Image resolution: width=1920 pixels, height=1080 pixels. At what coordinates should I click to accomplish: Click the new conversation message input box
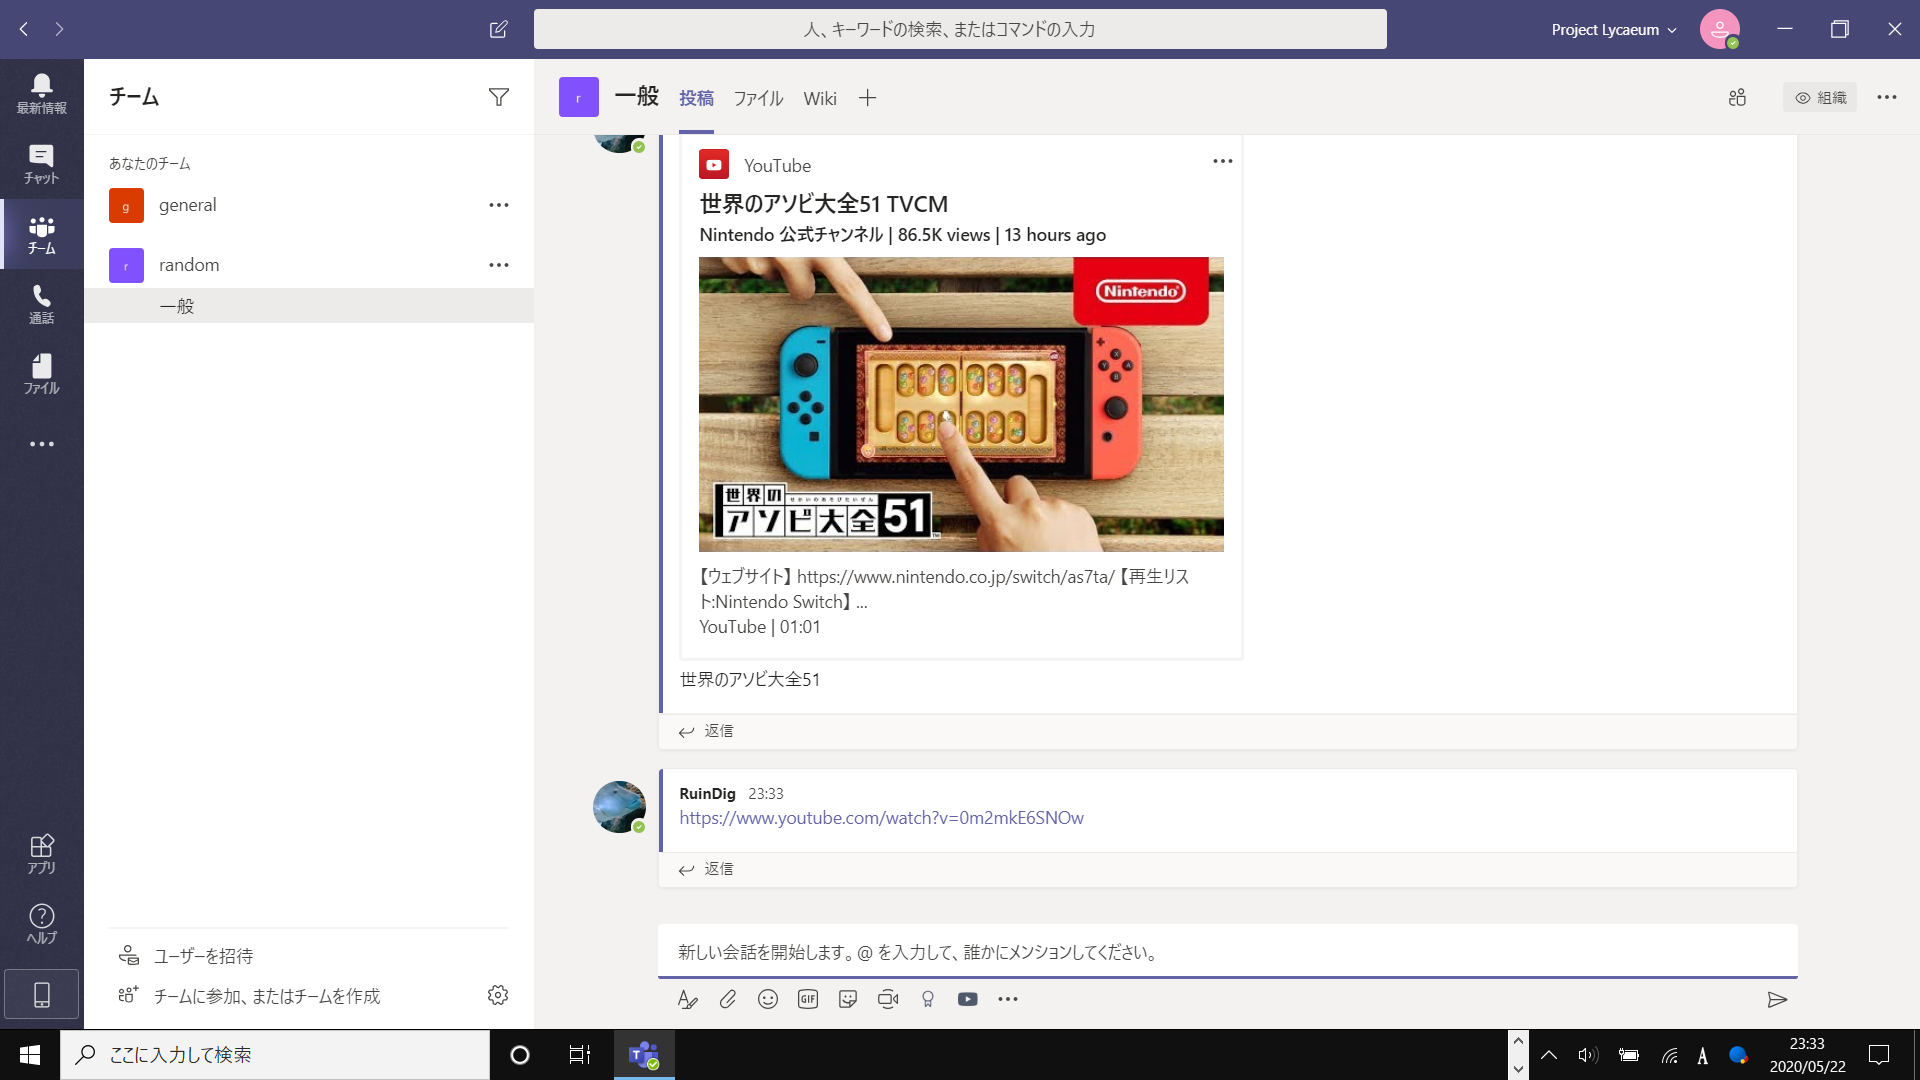(x=1226, y=952)
